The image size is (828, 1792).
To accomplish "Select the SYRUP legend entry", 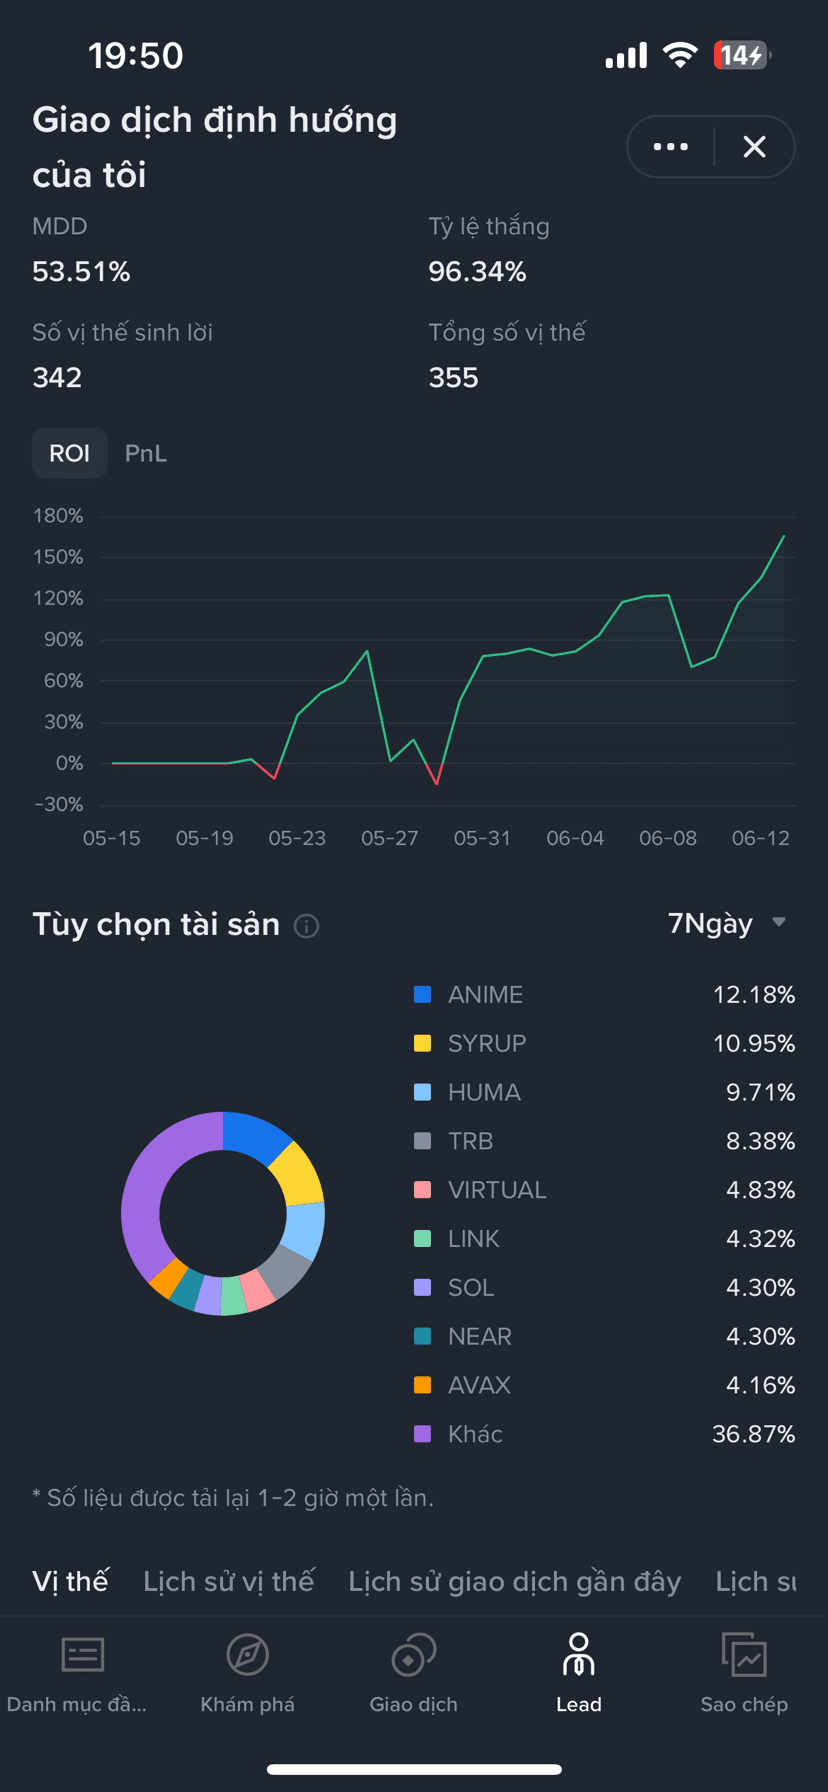I will (x=605, y=1044).
